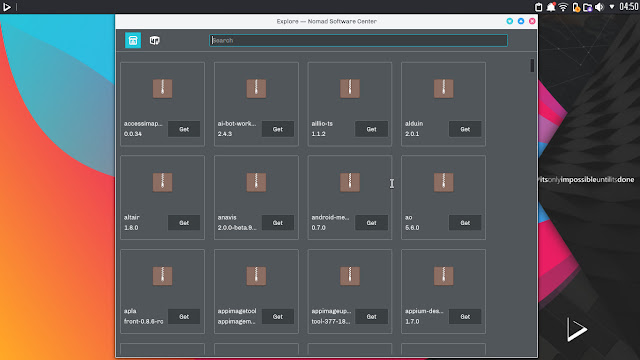Screen dimensions: 640x360
Task: Expand hidden system tray icons arrow
Action: tap(612, 7)
